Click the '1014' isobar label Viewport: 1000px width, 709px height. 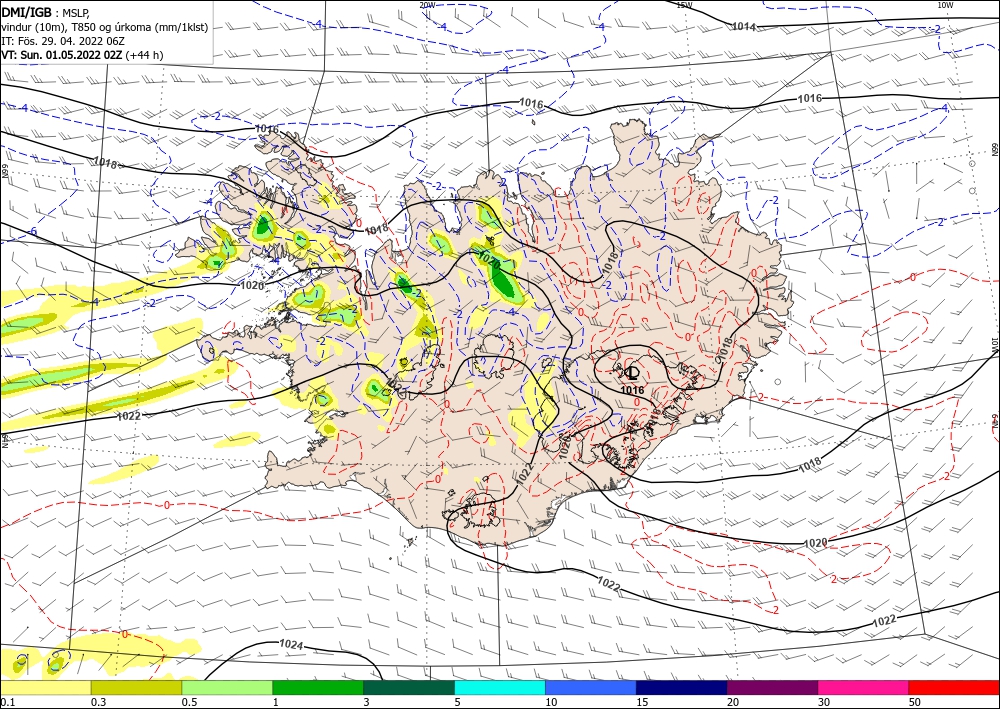coord(743,27)
